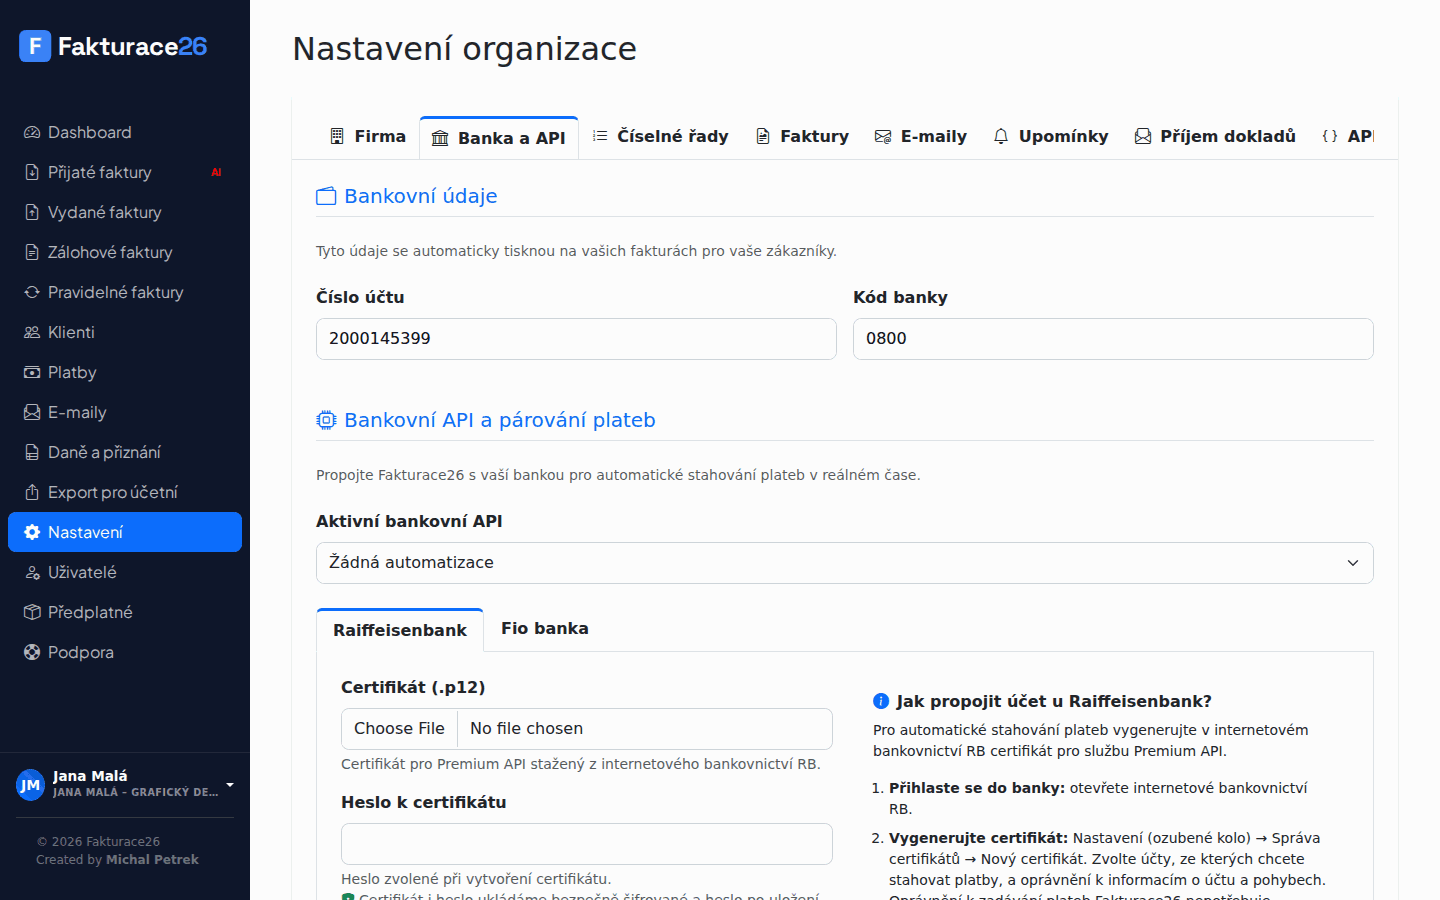
Task: Click the Nastavení organizace heading
Action: coord(464,49)
